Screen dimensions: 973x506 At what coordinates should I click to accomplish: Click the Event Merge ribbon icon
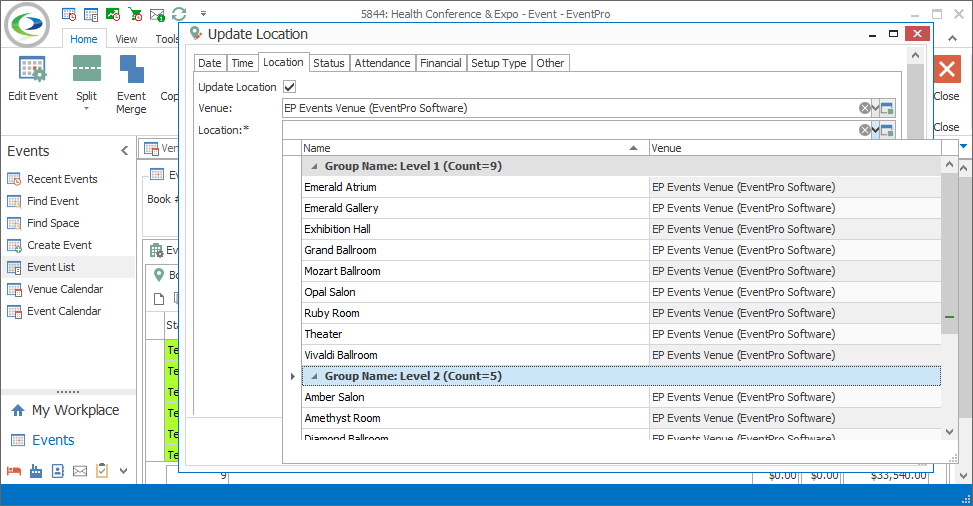tap(132, 69)
